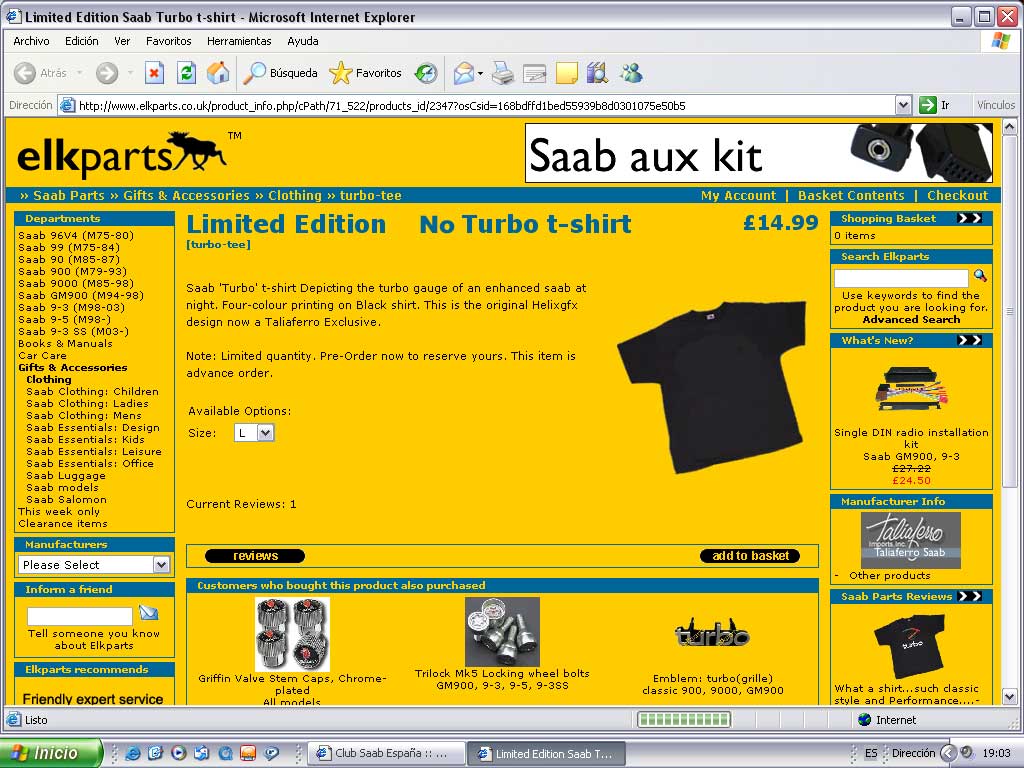Open Internet Explorer quick launch icon in taskbar
Viewport: 1024px width, 768px height.
[x=133, y=753]
